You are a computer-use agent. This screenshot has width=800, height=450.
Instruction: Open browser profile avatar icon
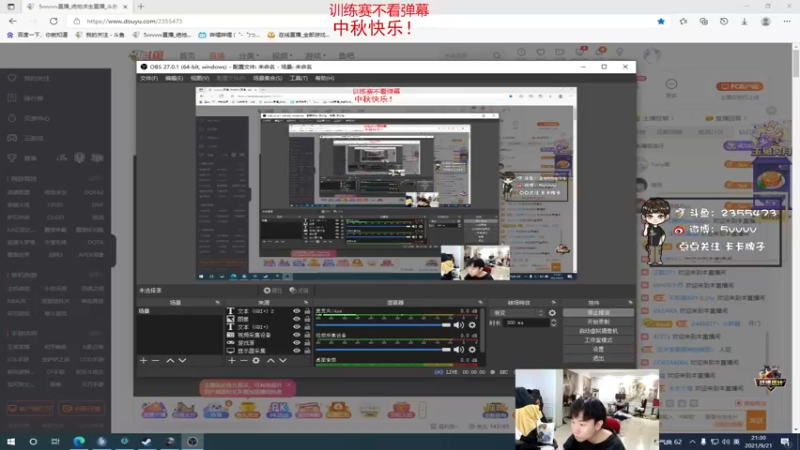[x=765, y=21]
